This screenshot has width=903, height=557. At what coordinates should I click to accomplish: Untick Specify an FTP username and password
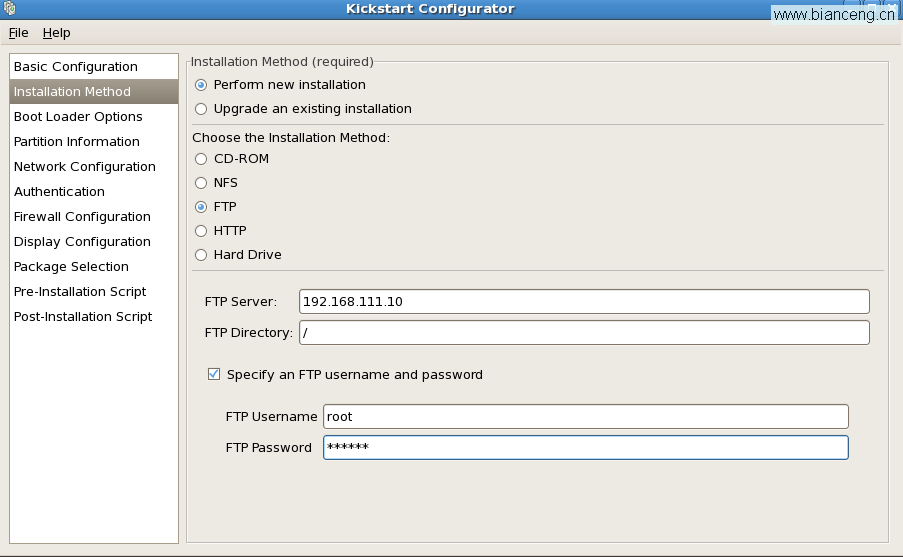pos(214,374)
